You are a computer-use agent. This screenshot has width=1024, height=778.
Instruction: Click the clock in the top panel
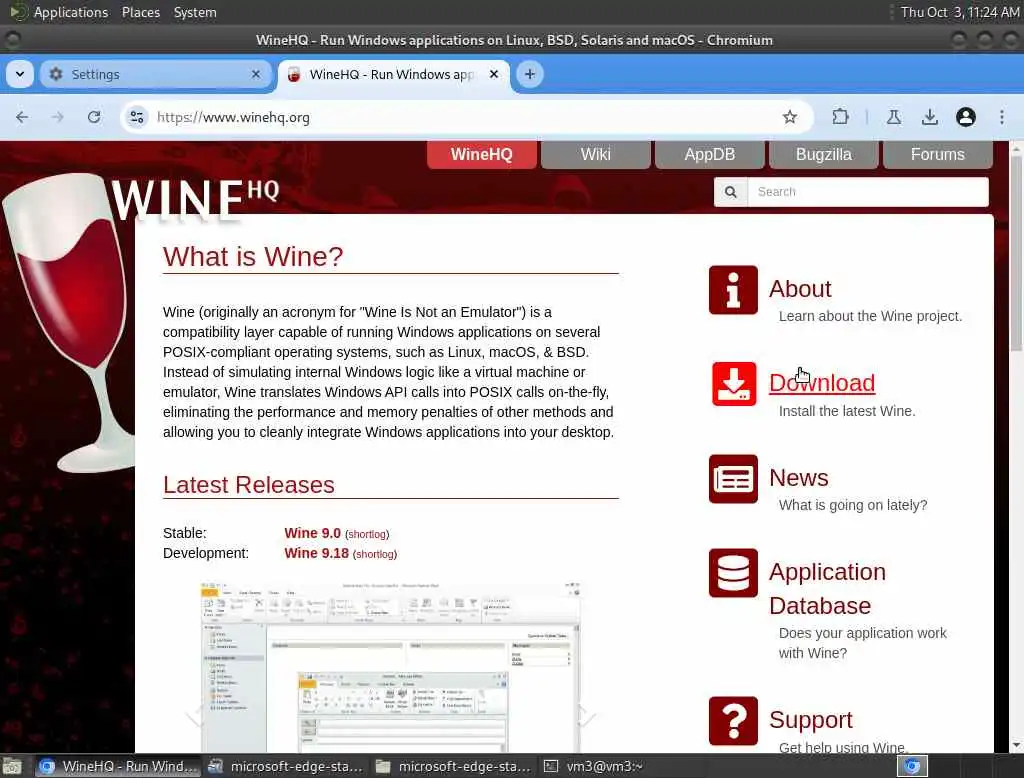click(x=959, y=12)
